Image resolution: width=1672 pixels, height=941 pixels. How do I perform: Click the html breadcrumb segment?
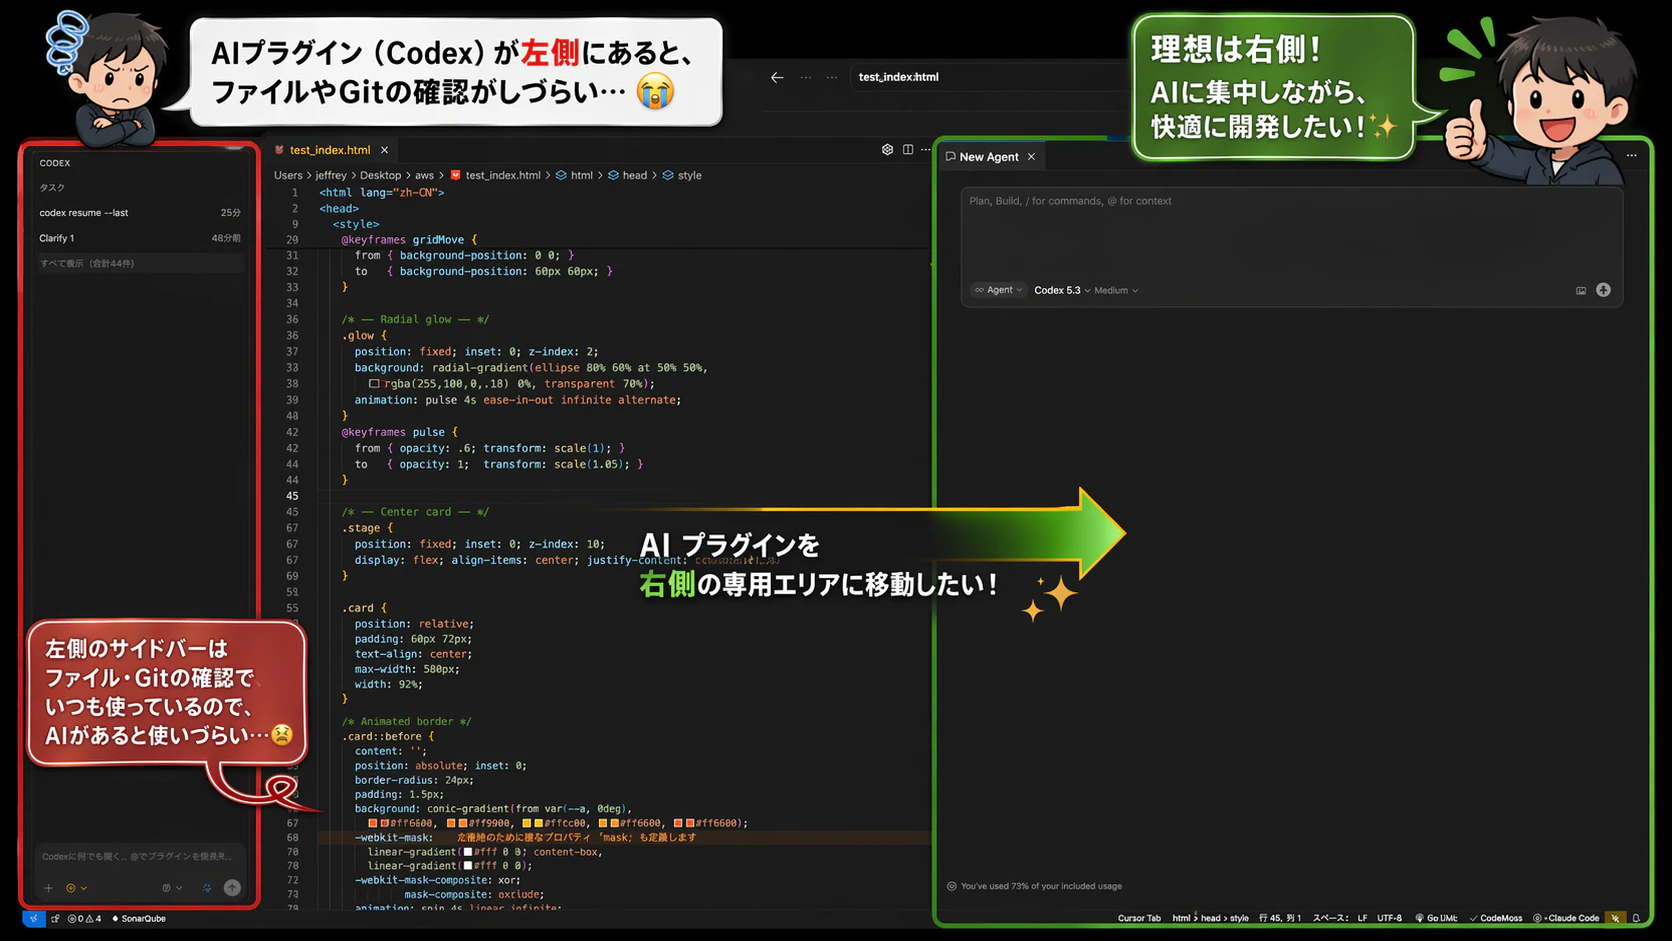tap(574, 176)
